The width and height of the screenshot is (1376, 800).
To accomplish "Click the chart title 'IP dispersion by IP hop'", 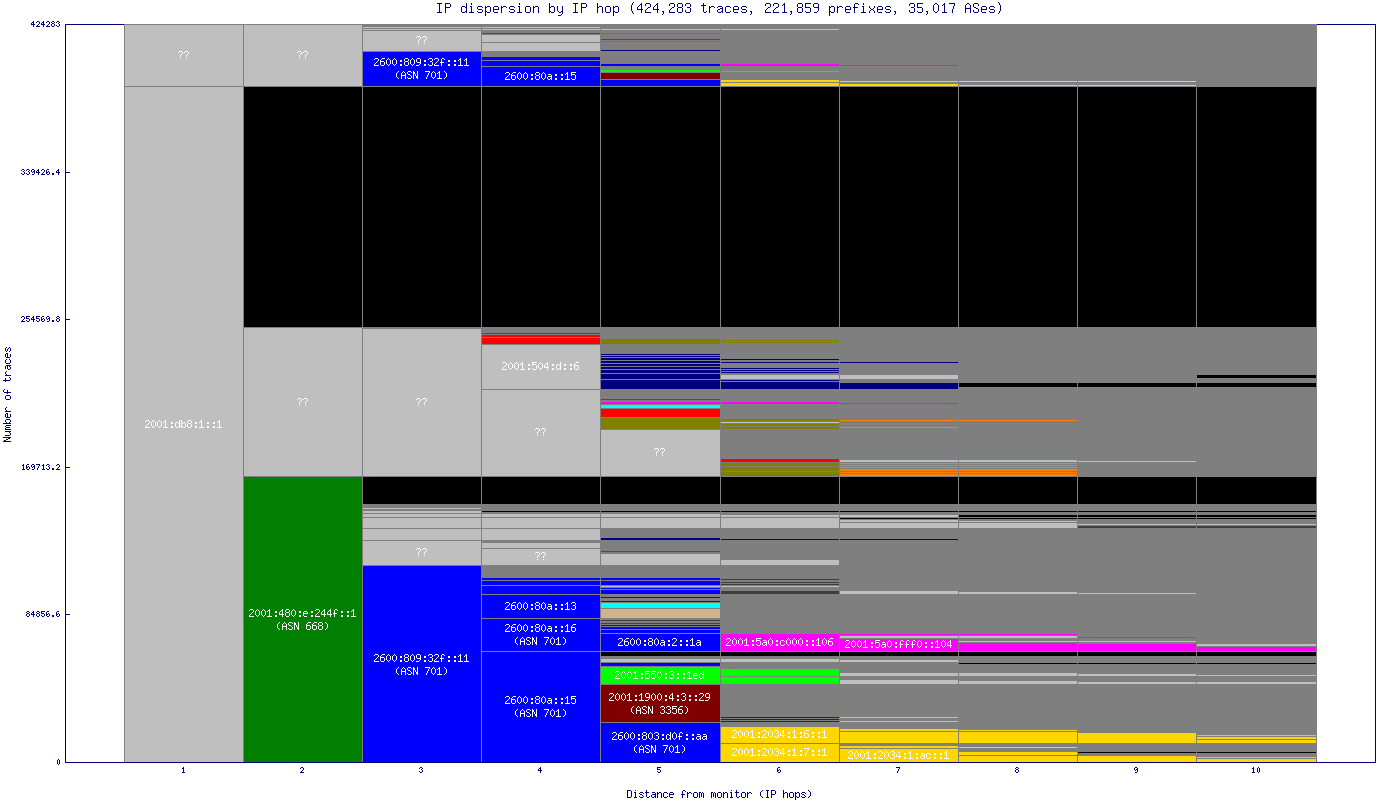I will [x=530, y=8].
